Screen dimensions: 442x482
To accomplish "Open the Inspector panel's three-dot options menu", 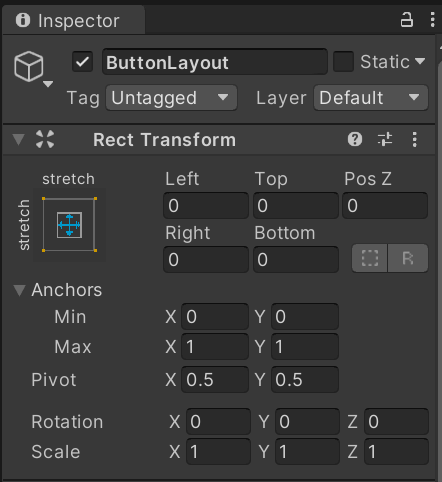I will (432, 20).
